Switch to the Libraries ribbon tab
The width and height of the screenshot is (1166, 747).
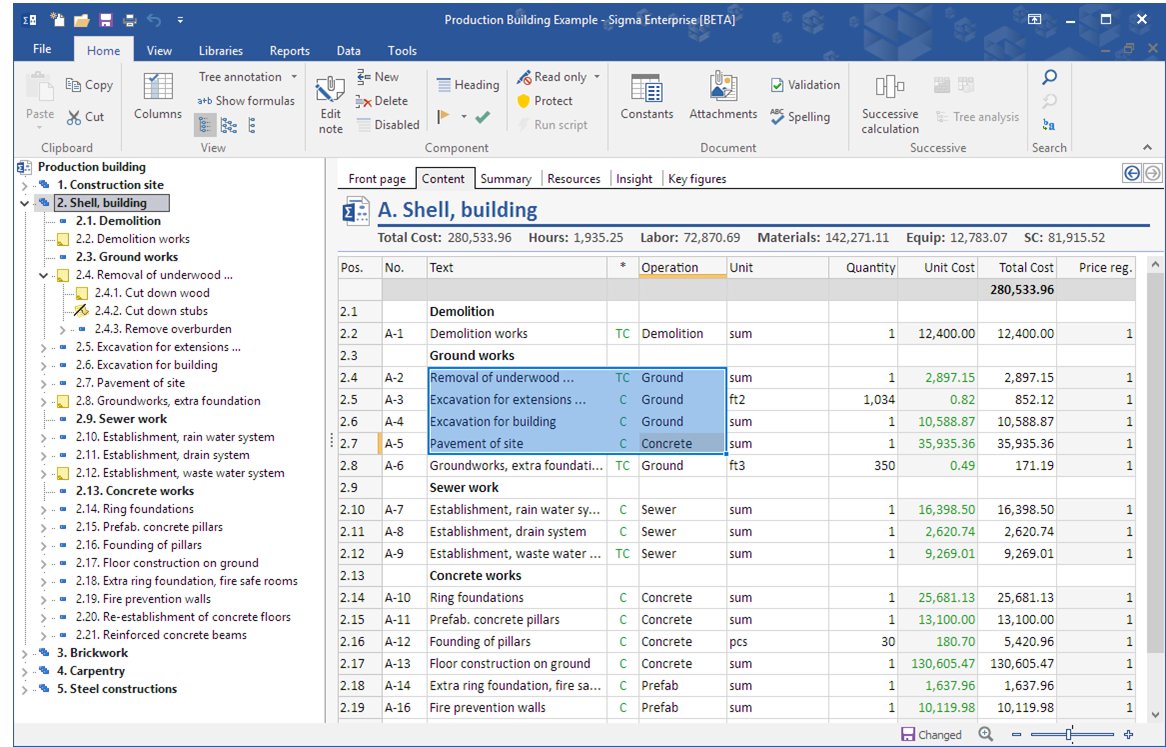coord(221,51)
